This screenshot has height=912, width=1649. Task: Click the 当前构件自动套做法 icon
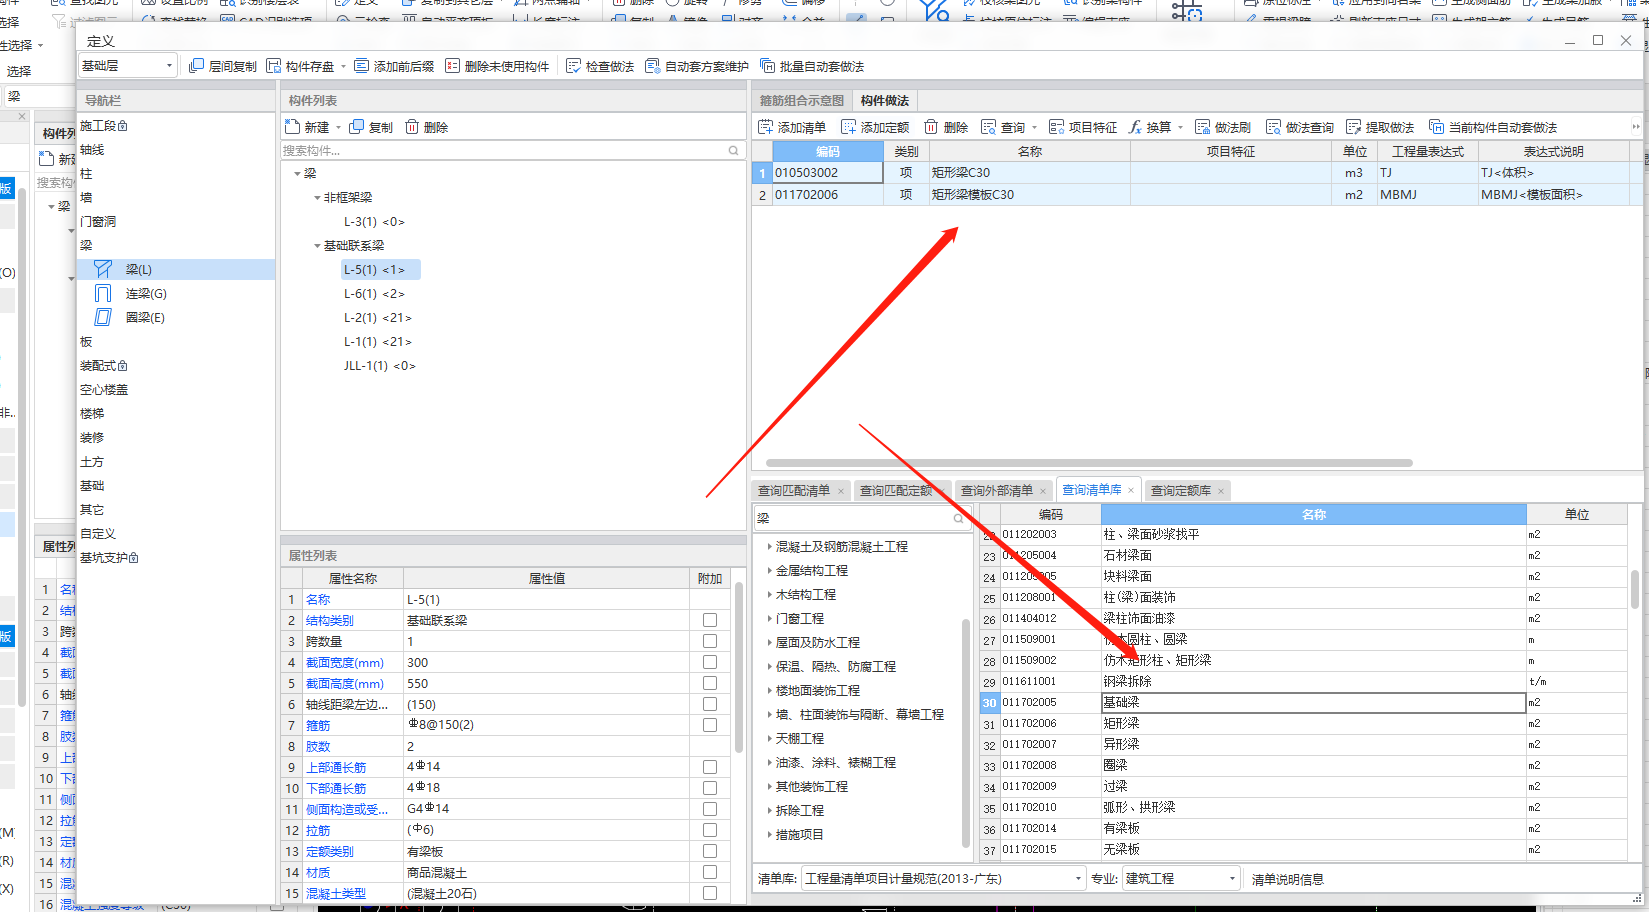[x=1436, y=127]
